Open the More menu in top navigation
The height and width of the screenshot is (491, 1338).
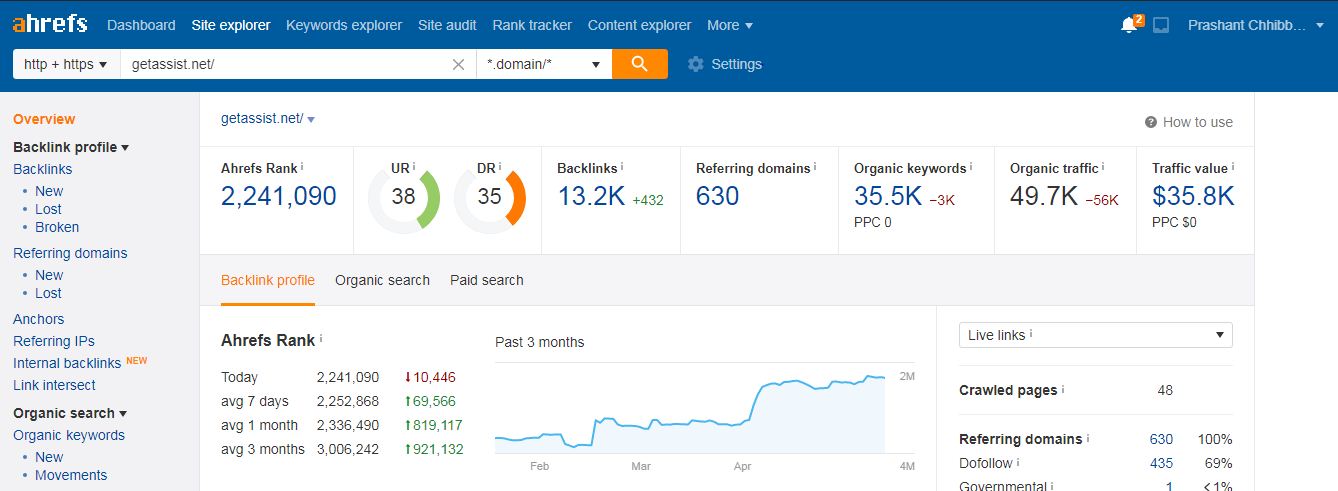(x=730, y=25)
